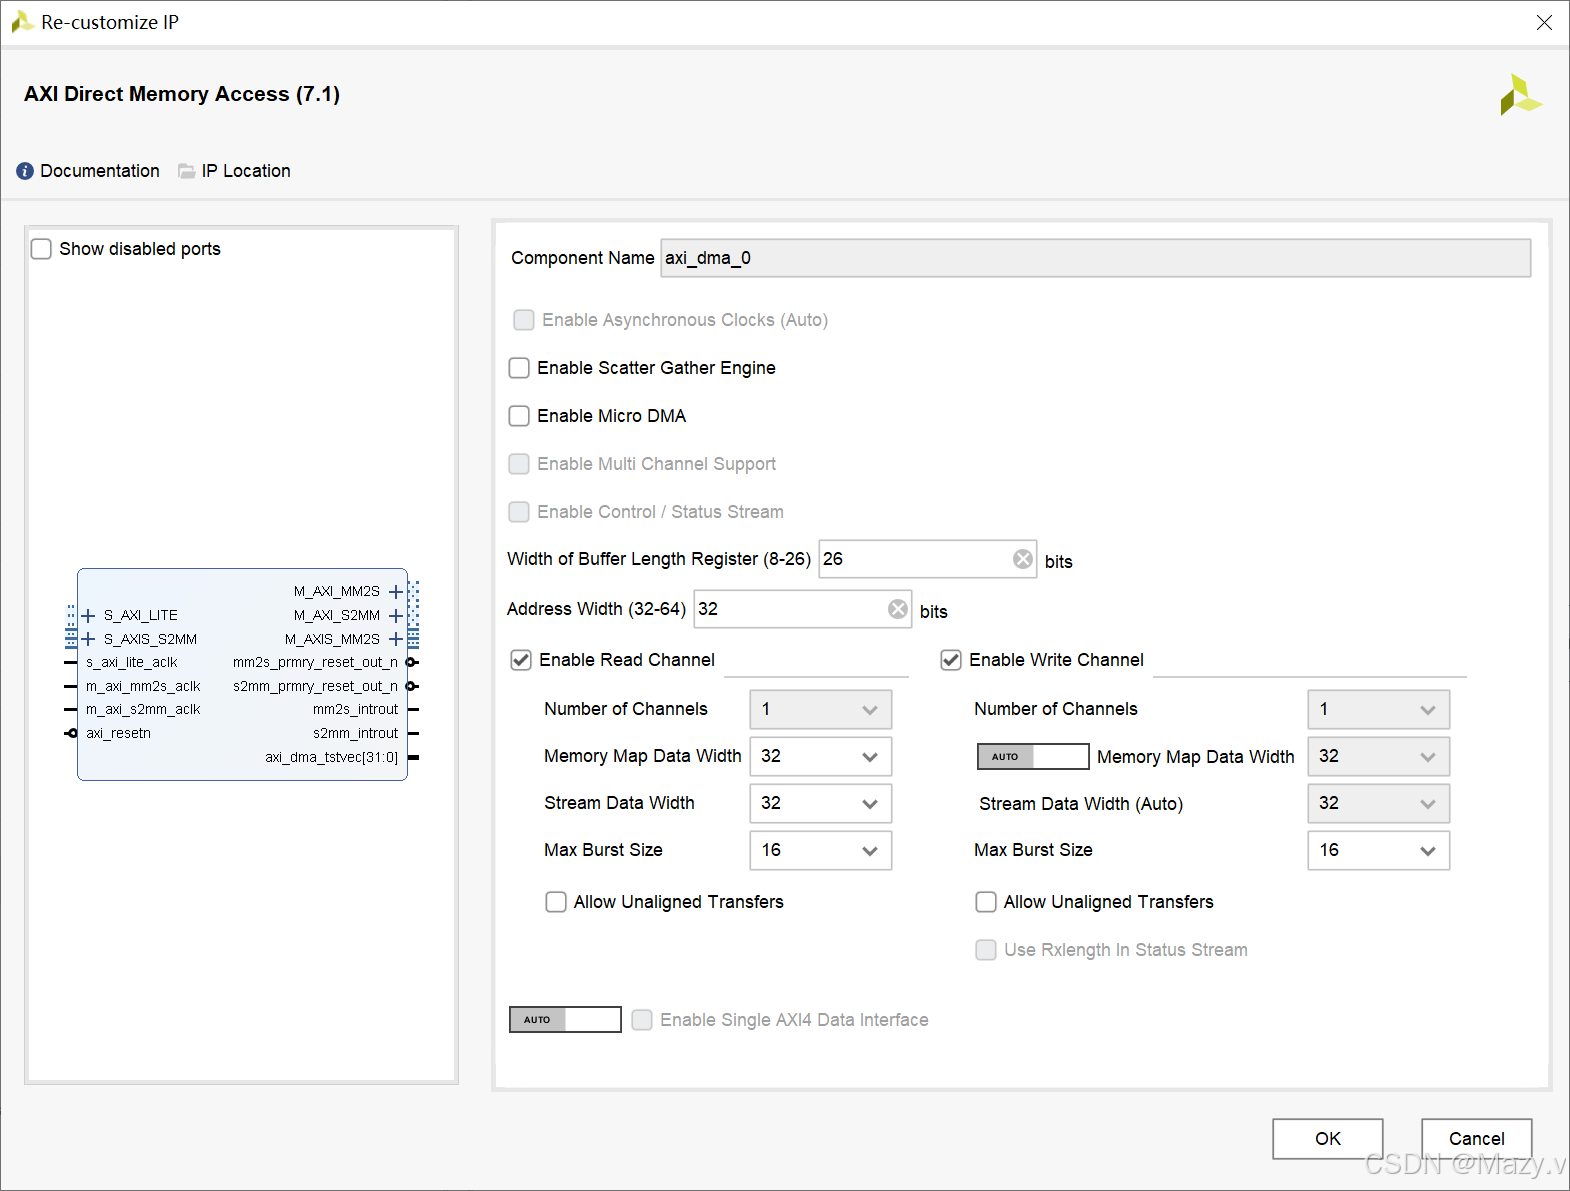Viewport: 1570px width, 1191px height.
Task: Select the m_axi_s2mm_aclk port label
Action: 143,709
